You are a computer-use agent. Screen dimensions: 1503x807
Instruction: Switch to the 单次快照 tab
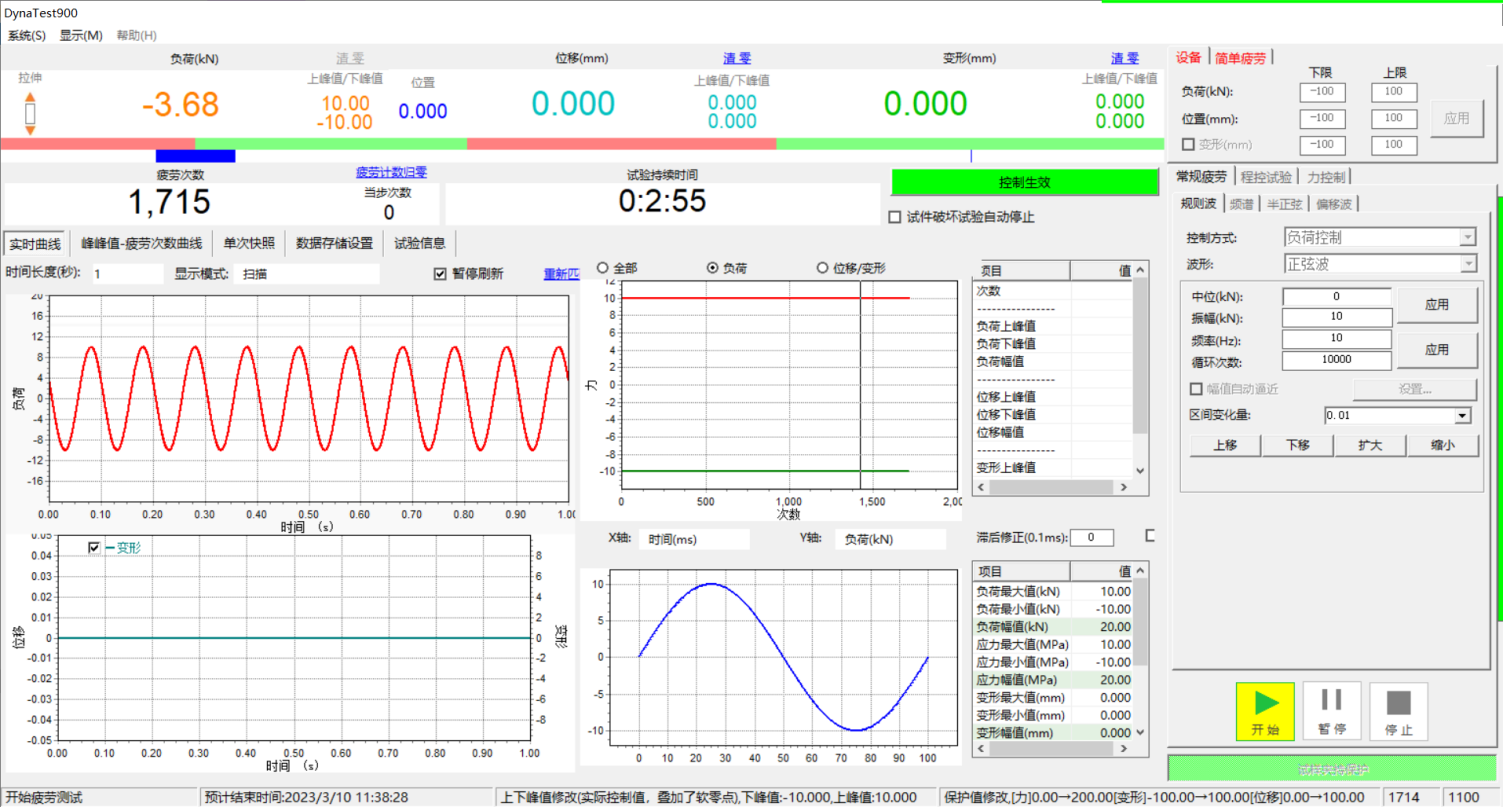coord(249,243)
